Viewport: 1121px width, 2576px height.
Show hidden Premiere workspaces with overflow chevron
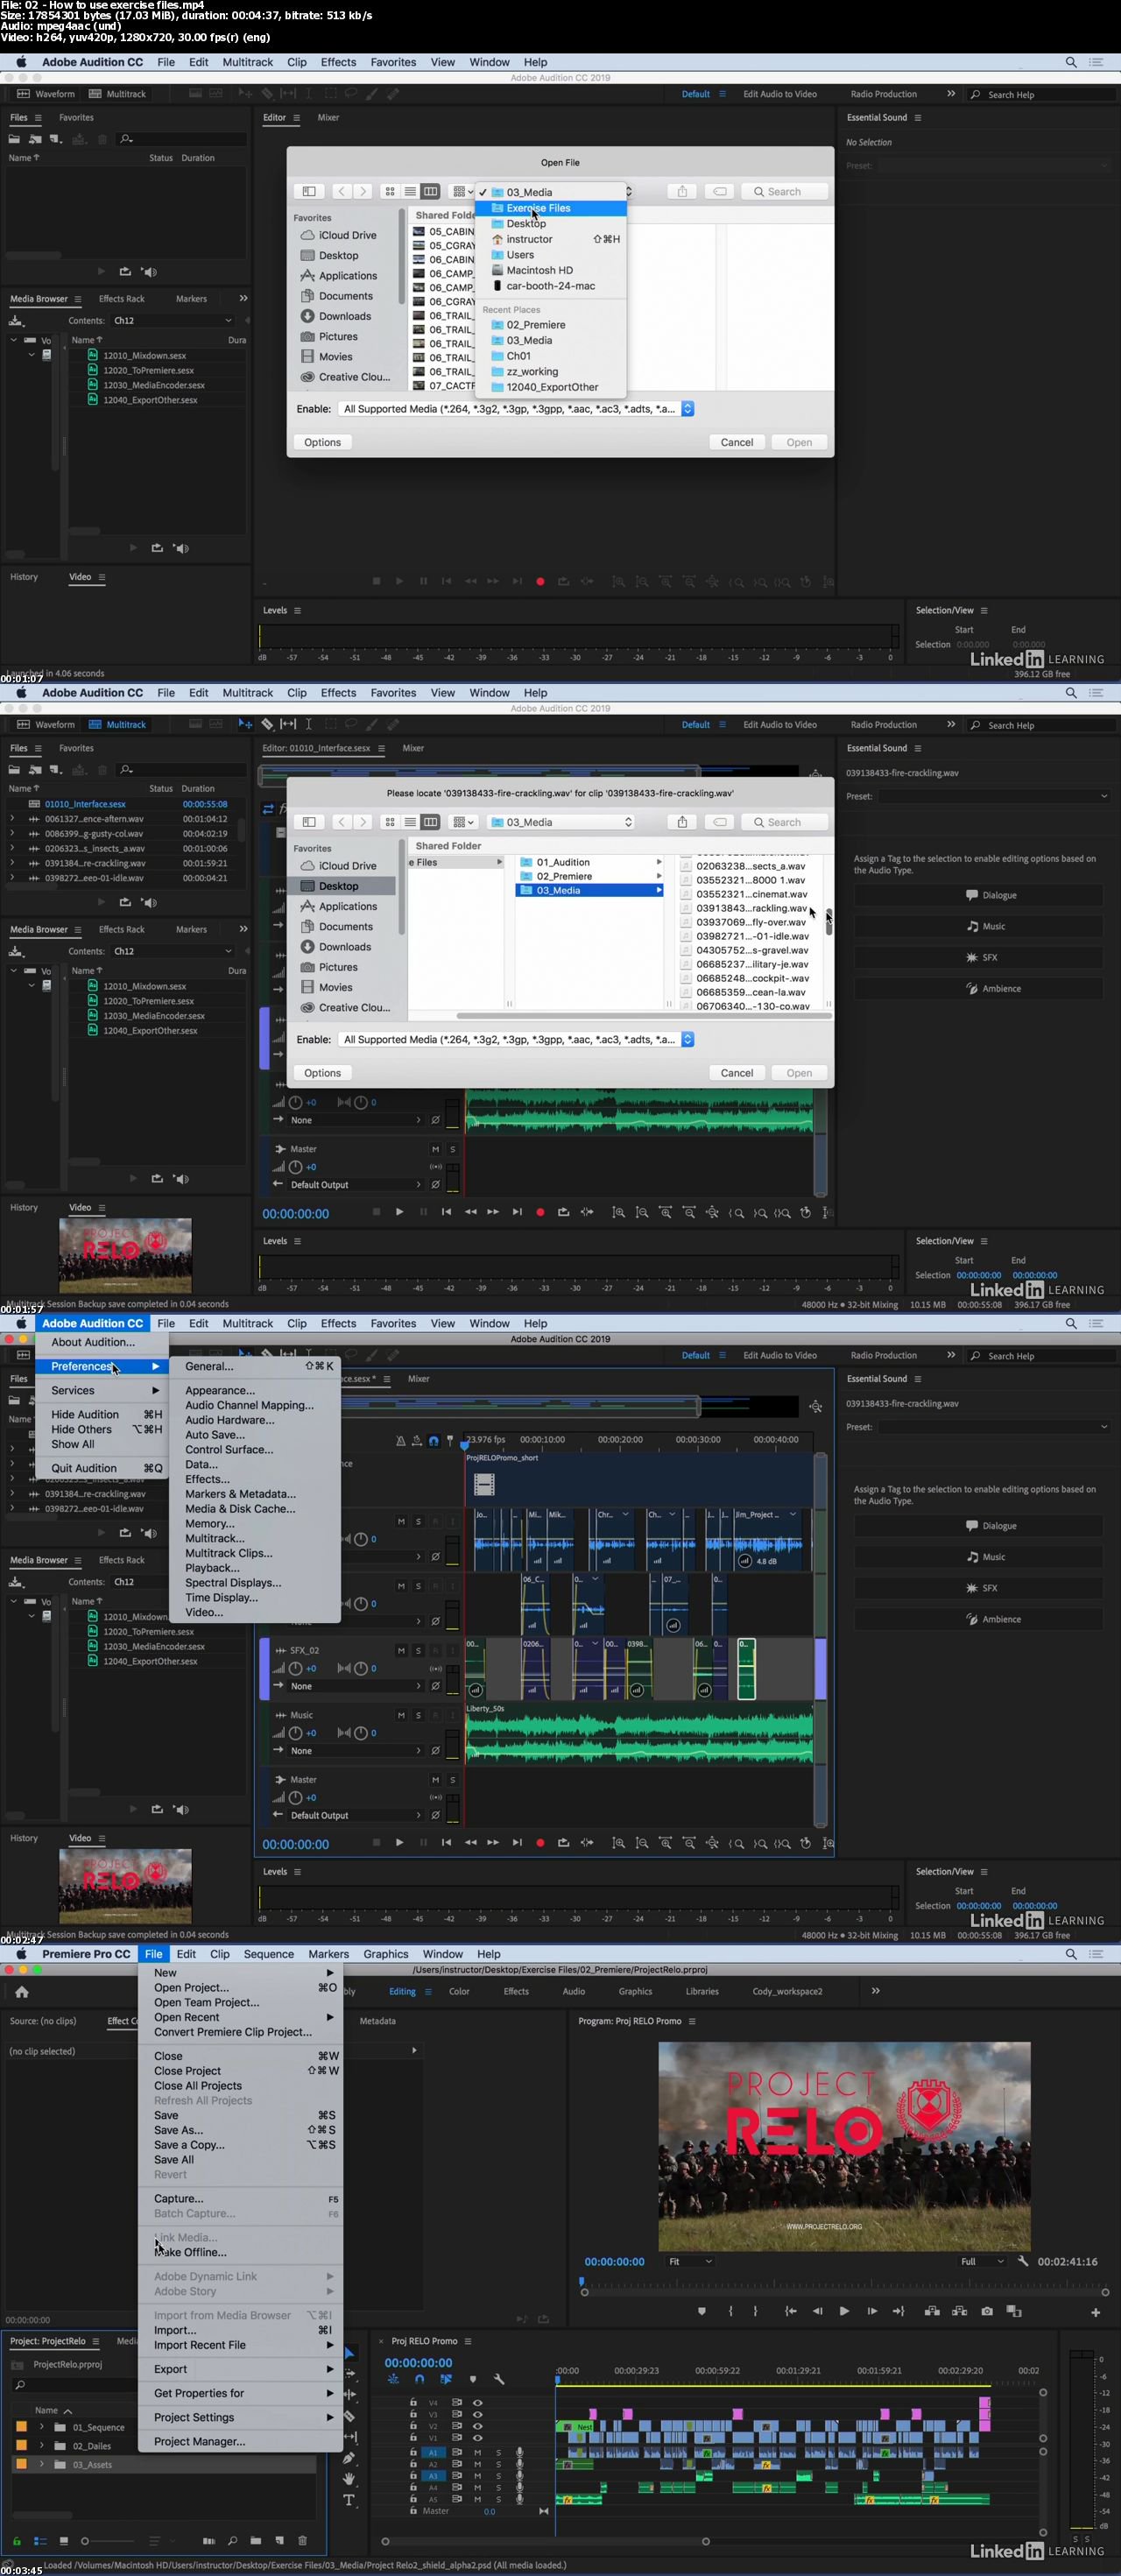[875, 1991]
